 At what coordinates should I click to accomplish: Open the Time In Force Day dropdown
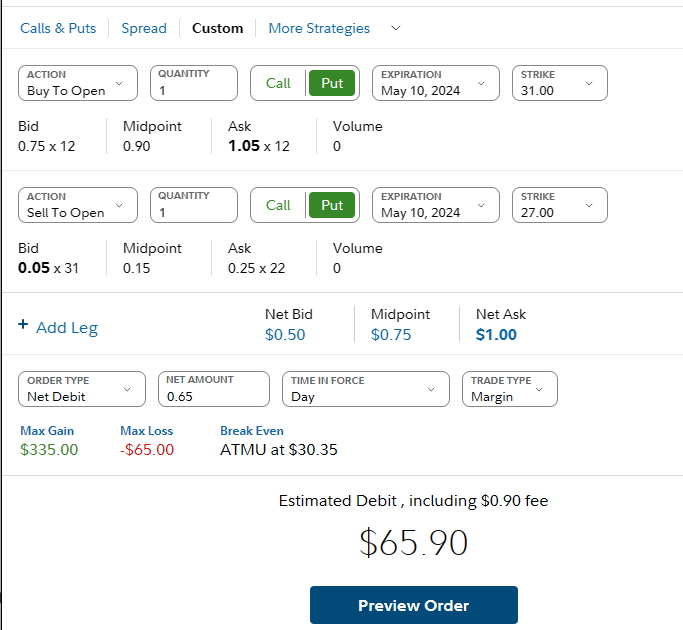click(366, 389)
